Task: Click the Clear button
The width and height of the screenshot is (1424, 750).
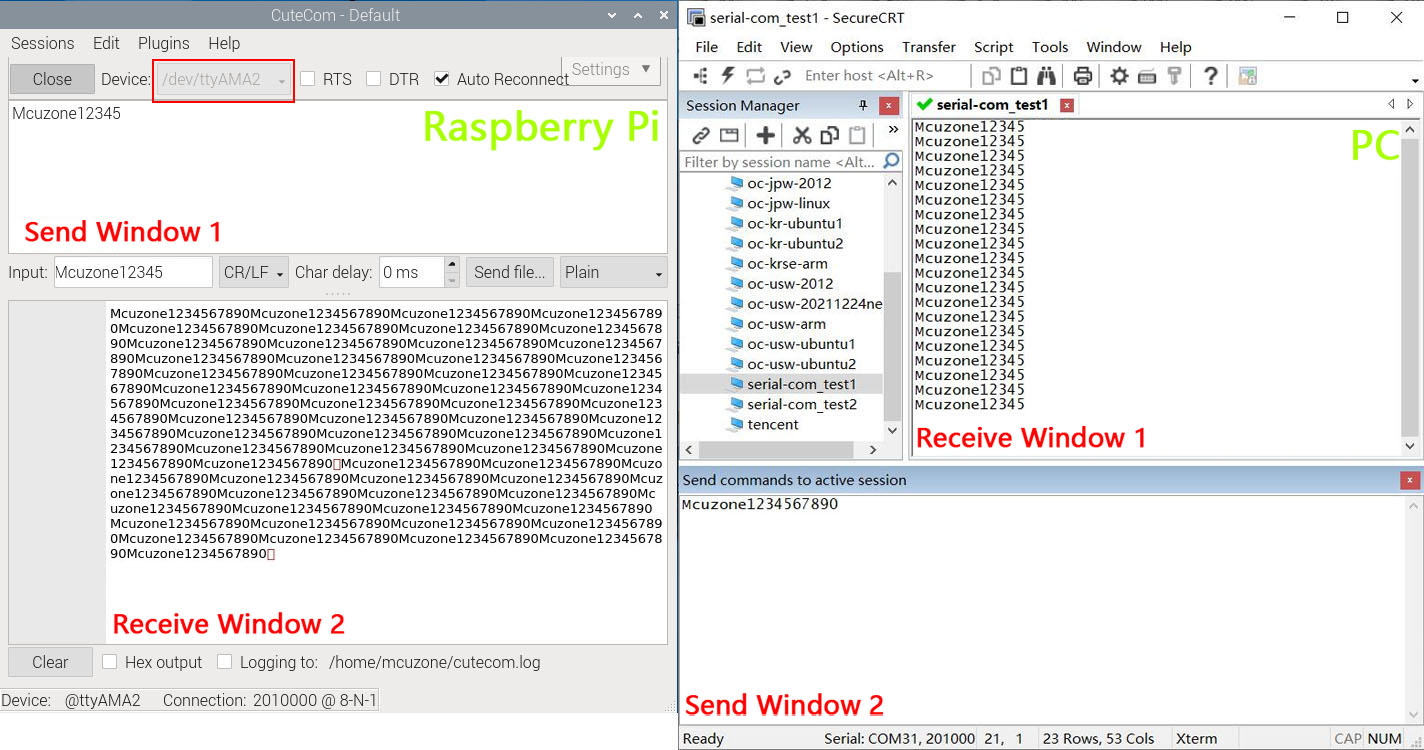Action: pyautogui.click(x=50, y=662)
